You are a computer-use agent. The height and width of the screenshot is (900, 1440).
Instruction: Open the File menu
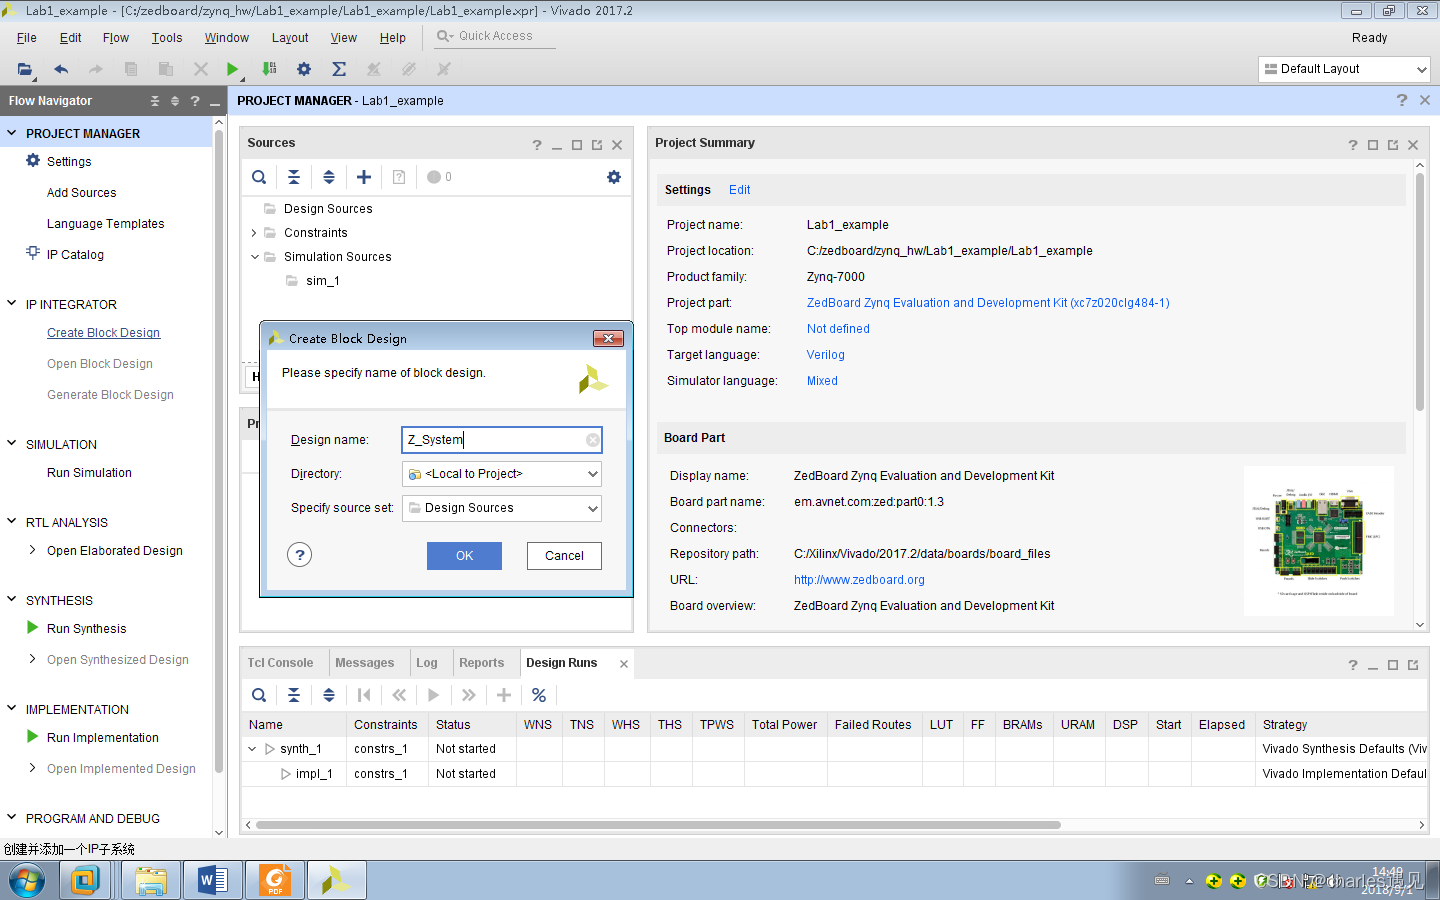pos(27,38)
